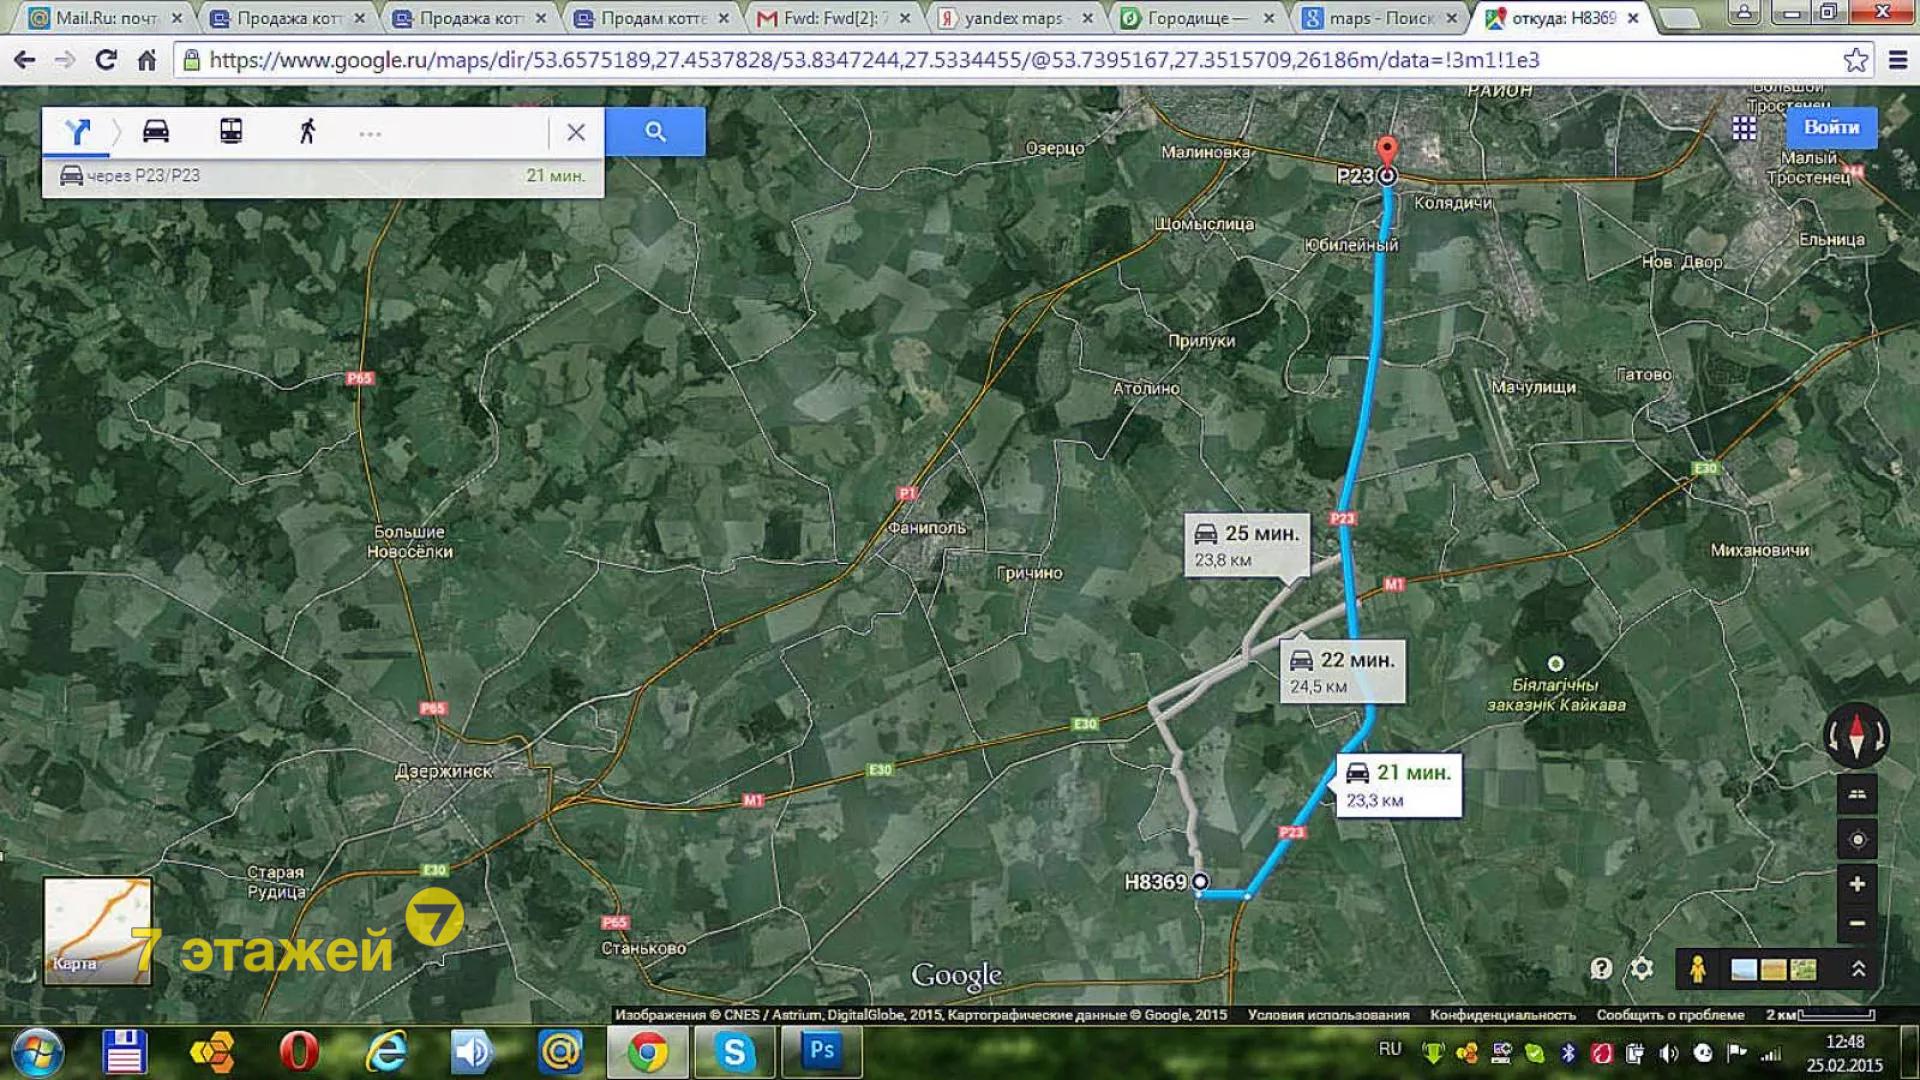Image resolution: width=1920 pixels, height=1080 pixels.
Task: Expand more travel options (three dots)
Action: (370, 134)
